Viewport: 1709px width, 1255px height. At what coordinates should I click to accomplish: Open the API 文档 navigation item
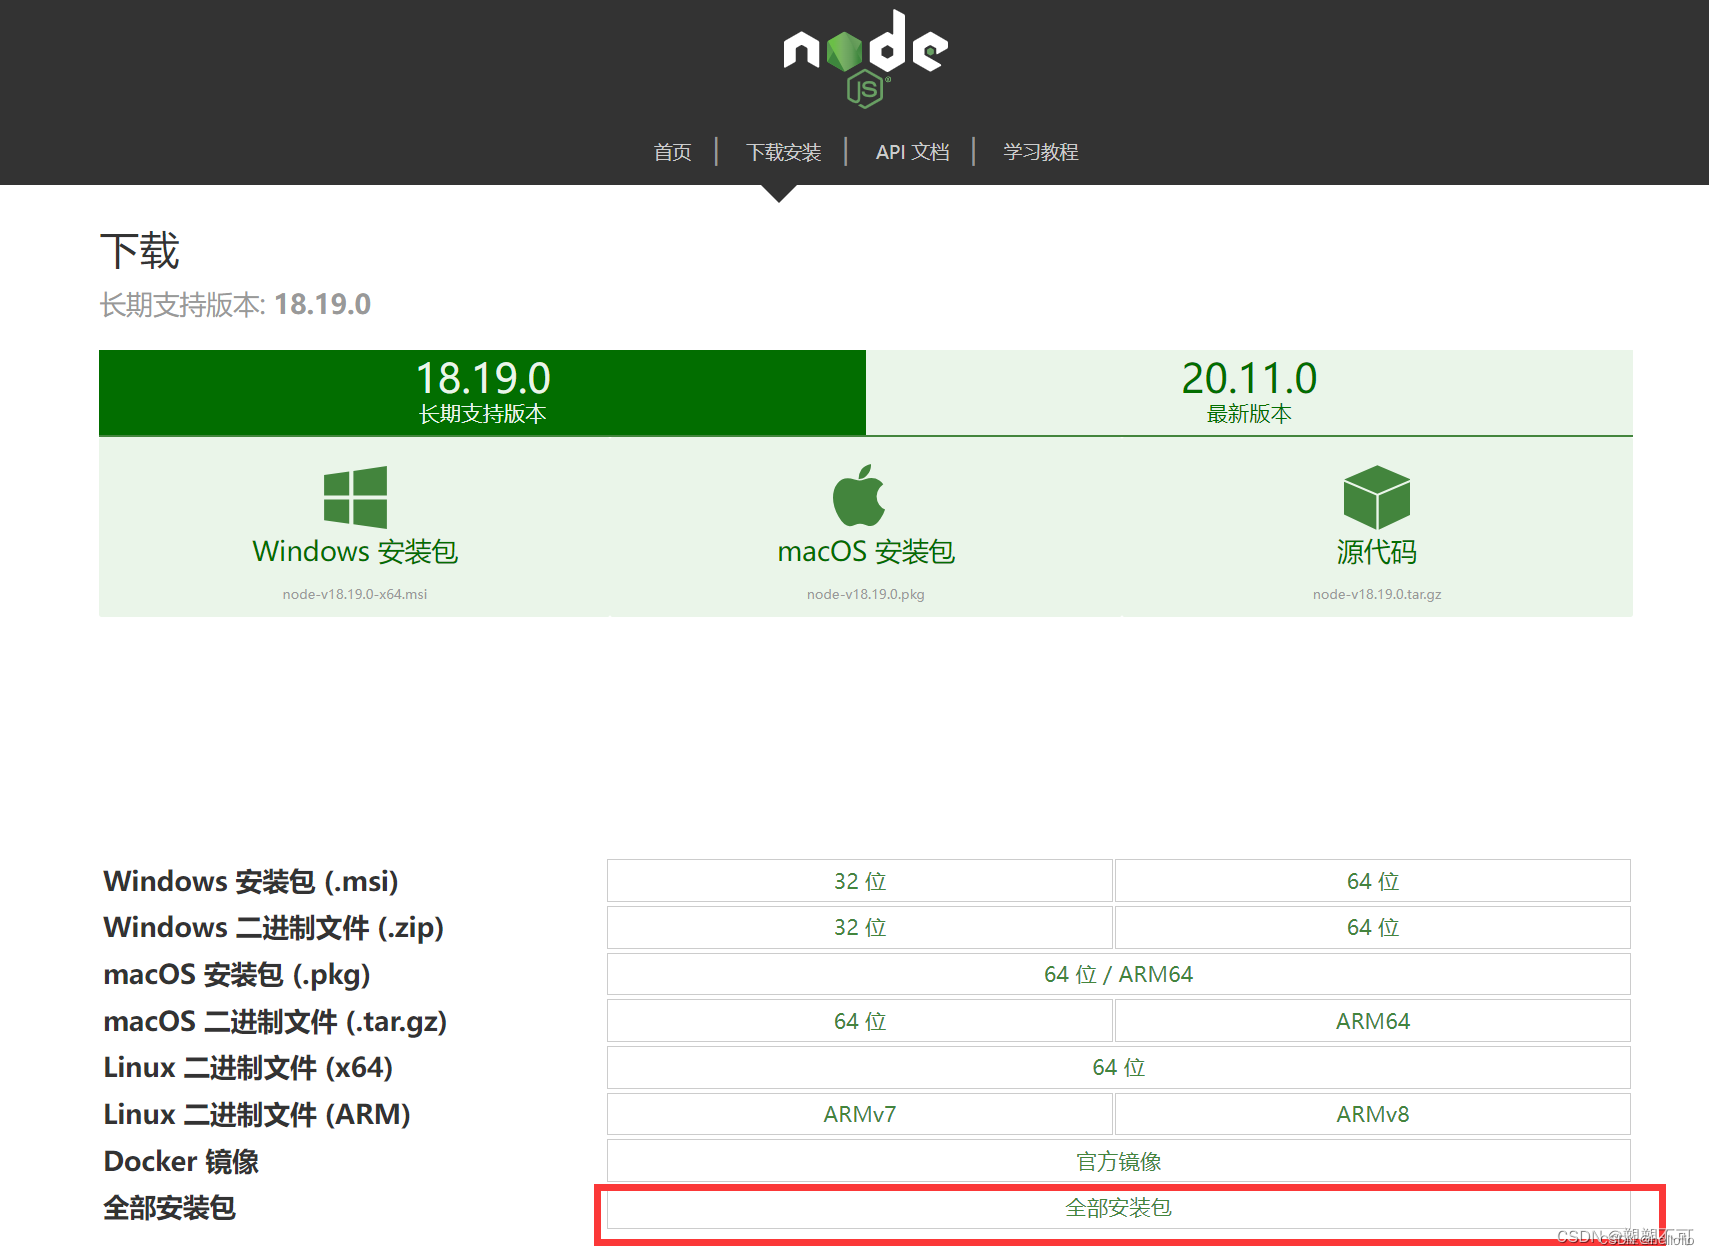(x=912, y=152)
